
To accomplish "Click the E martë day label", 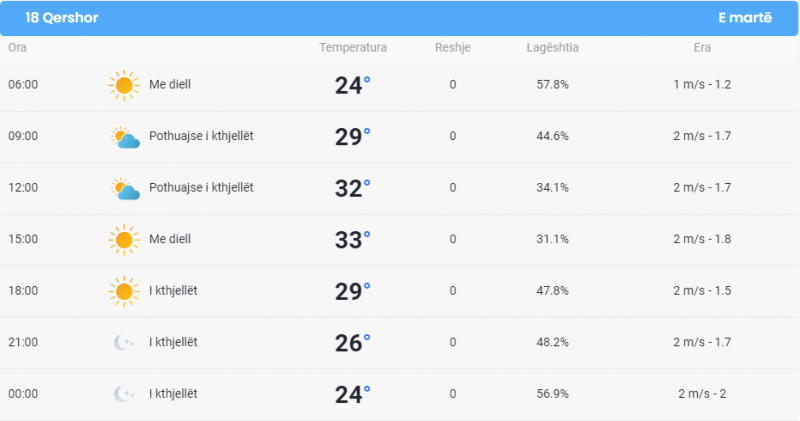I will pos(745,18).
